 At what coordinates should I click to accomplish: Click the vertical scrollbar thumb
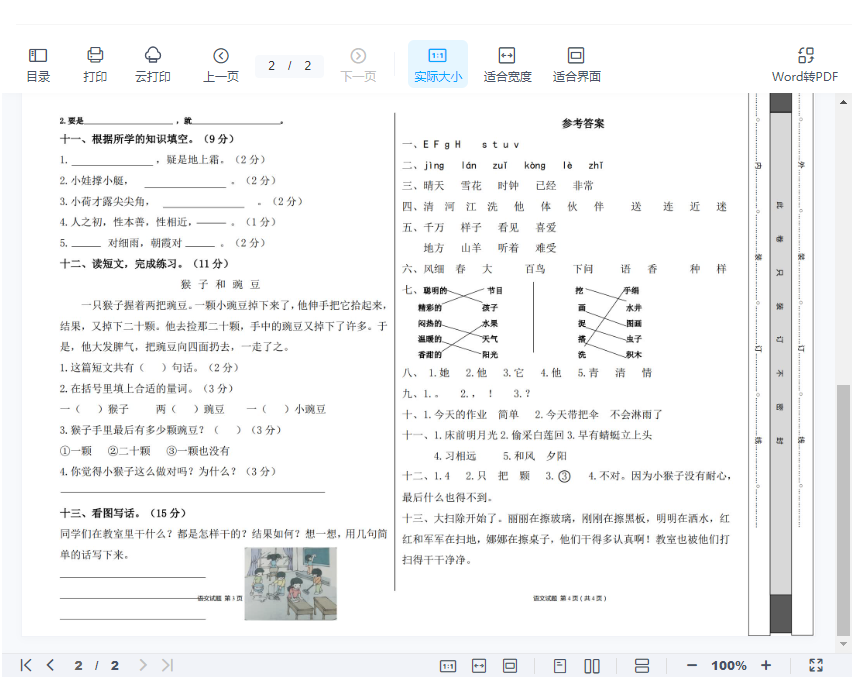(843, 510)
